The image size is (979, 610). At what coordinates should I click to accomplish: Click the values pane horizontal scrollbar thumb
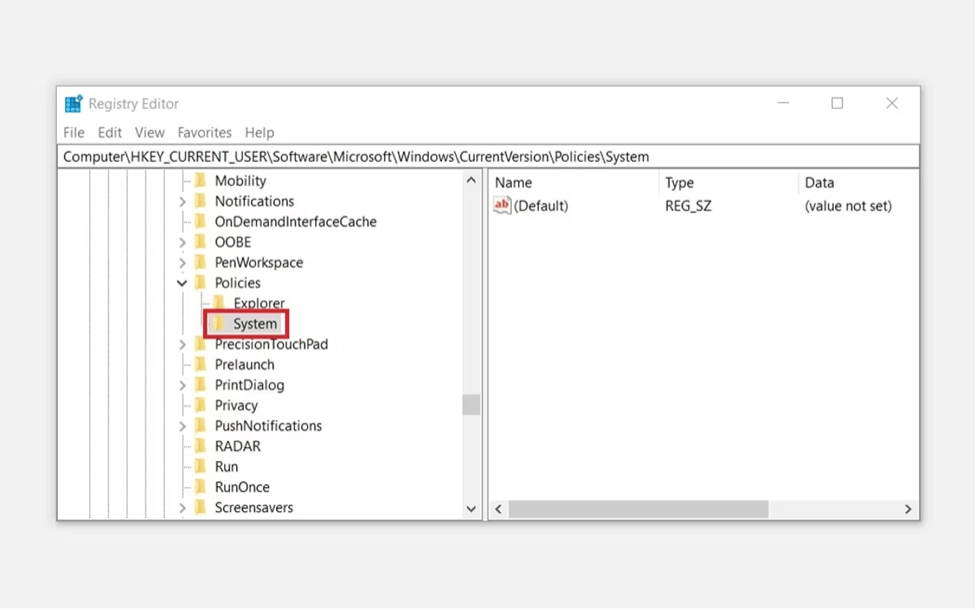tap(638, 509)
